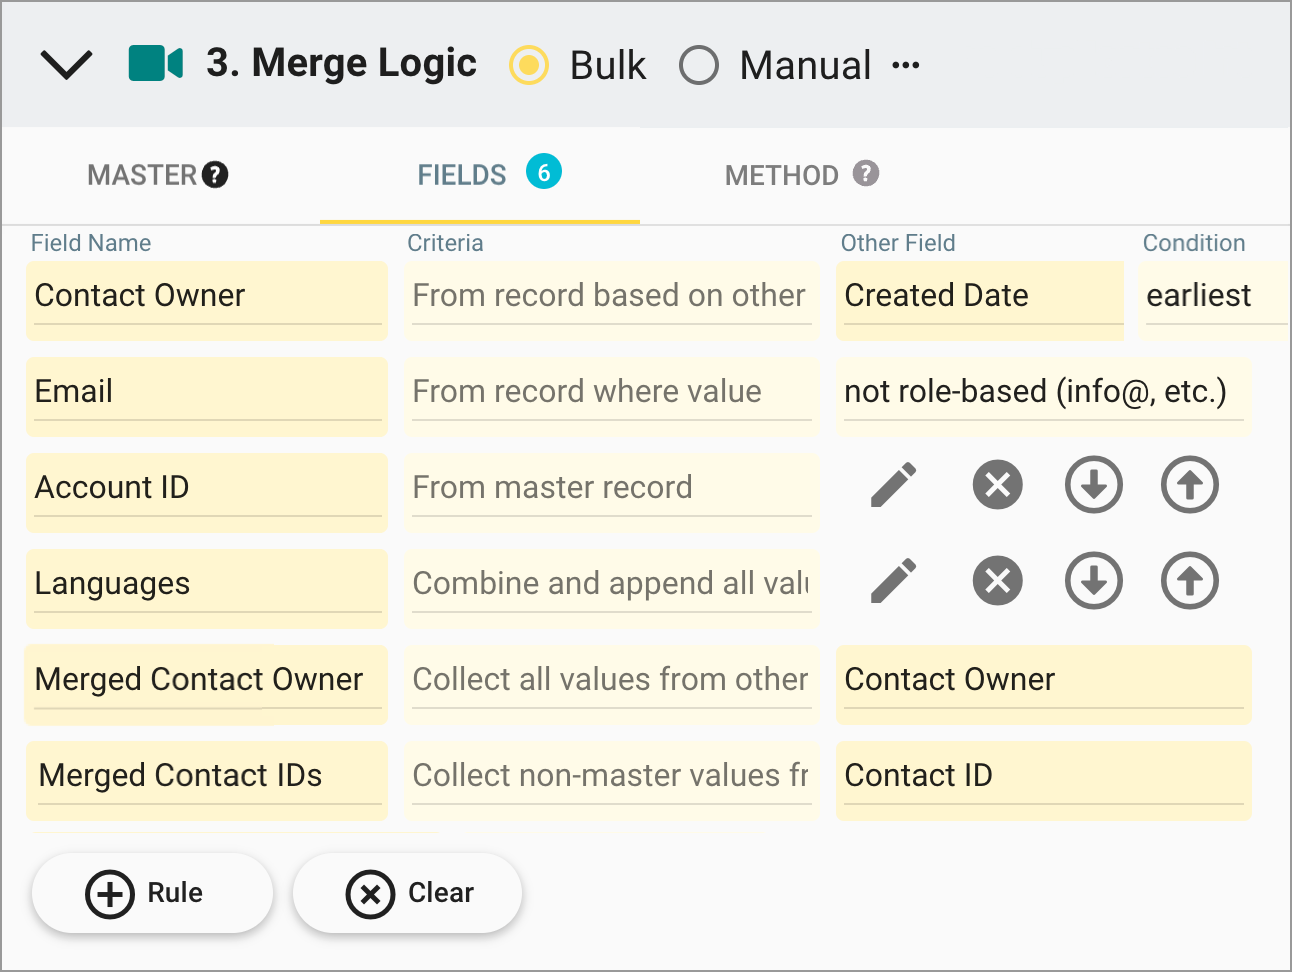Click the Email field name input
Image resolution: width=1292 pixels, height=972 pixels.
click(207, 391)
